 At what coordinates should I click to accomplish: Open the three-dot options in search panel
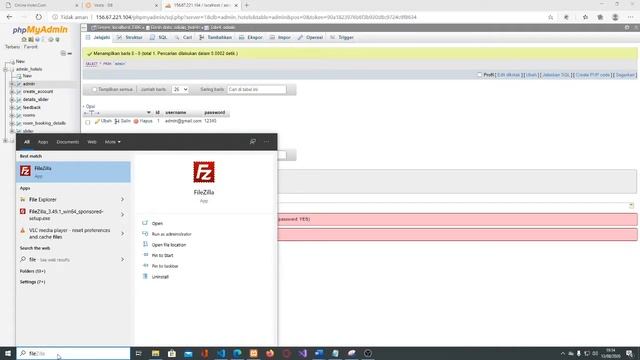point(267,142)
